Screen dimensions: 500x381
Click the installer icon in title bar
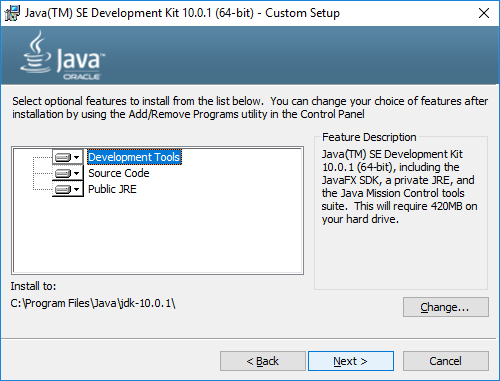click(x=12, y=13)
